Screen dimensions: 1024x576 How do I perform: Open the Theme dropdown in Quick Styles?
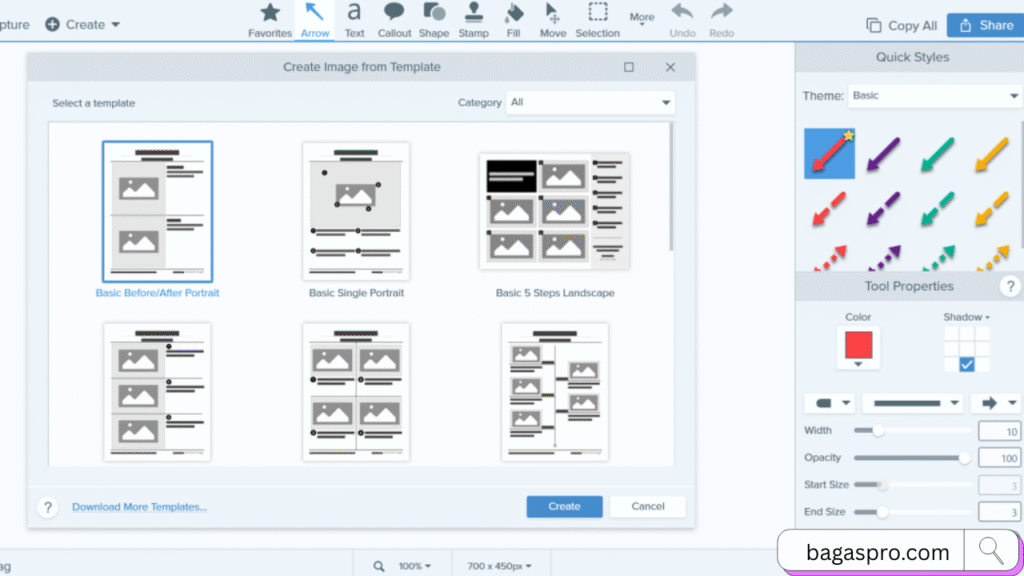point(934,96)
